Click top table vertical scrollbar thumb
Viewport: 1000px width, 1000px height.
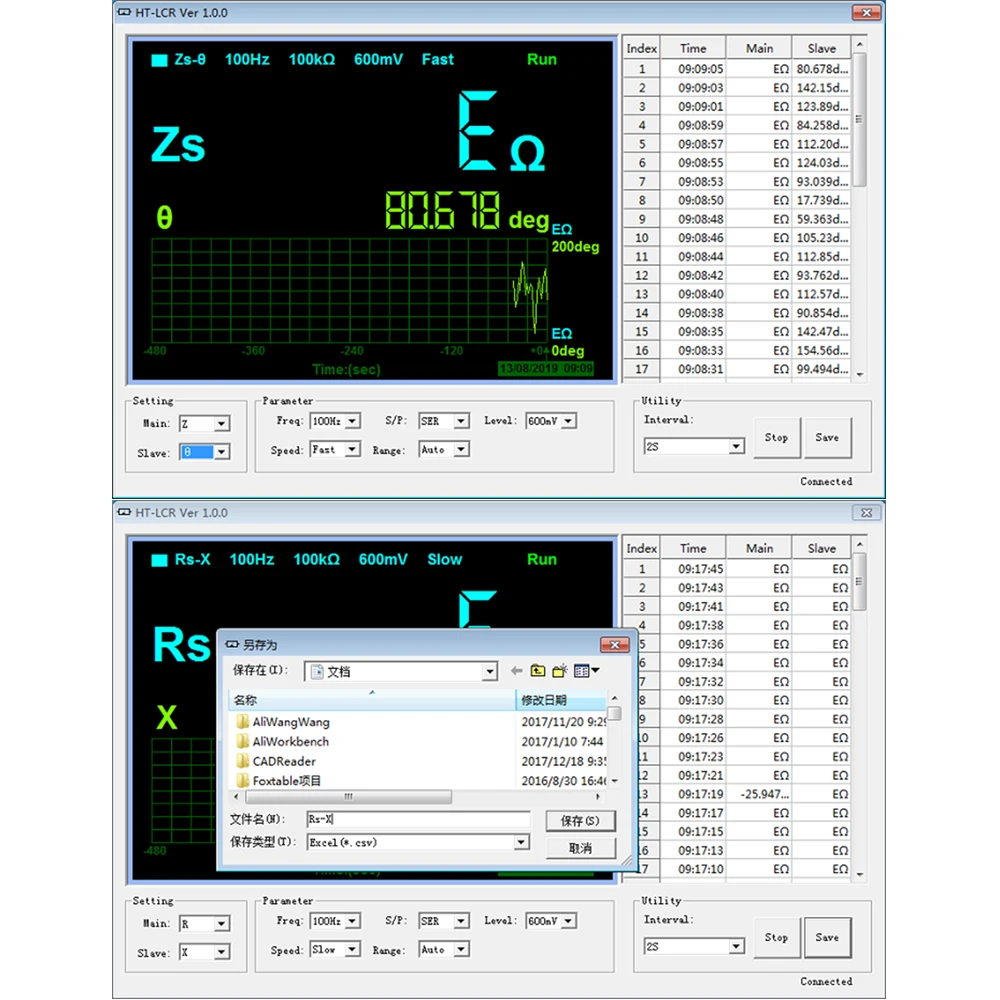coord(859,120)
